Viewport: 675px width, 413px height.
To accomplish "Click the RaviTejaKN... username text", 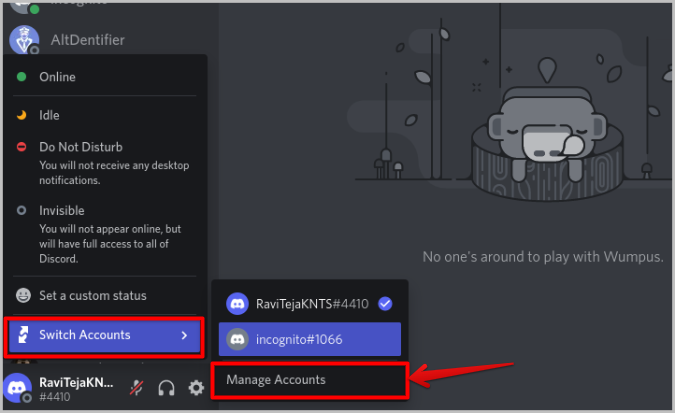I will tap(76, 382).
